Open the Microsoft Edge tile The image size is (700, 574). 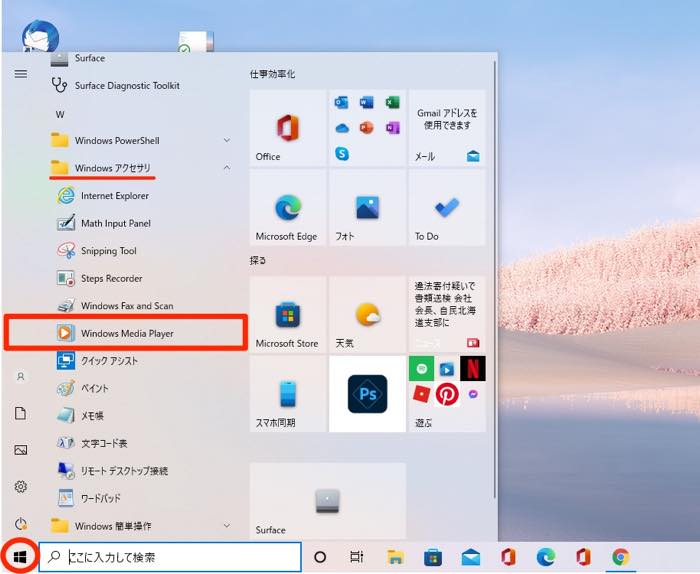[288, 208]
